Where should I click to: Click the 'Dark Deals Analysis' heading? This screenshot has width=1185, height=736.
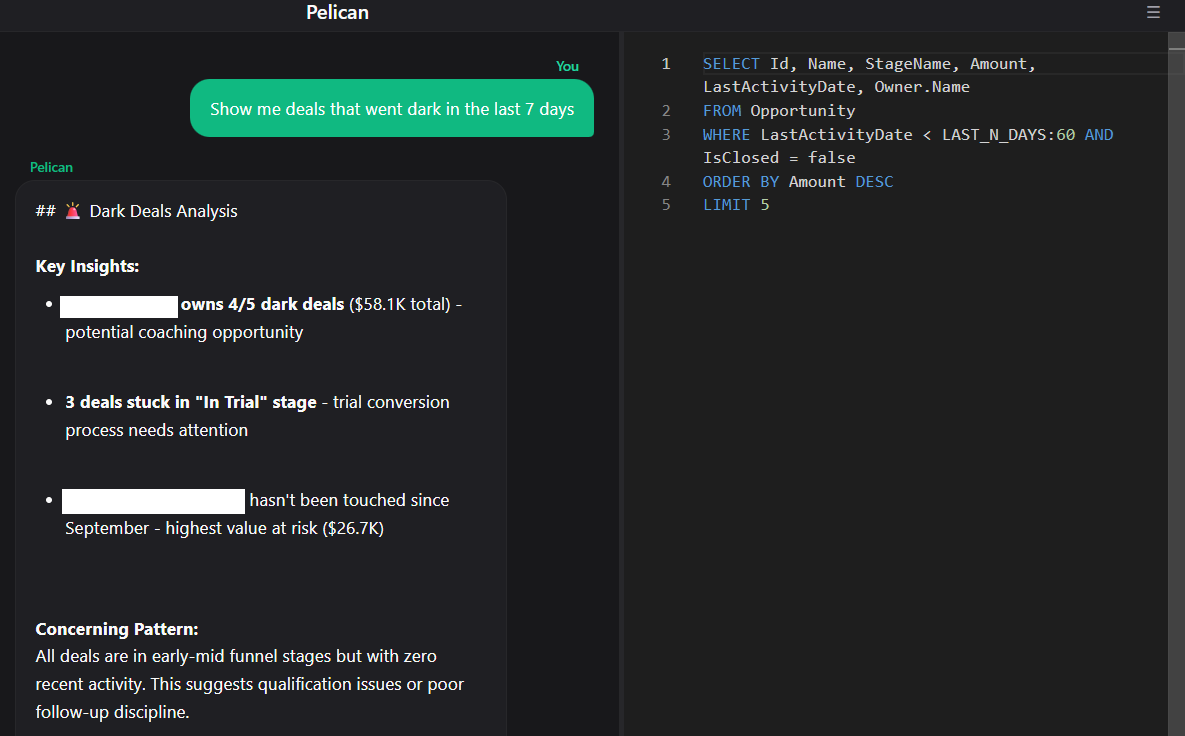point(163,212)
